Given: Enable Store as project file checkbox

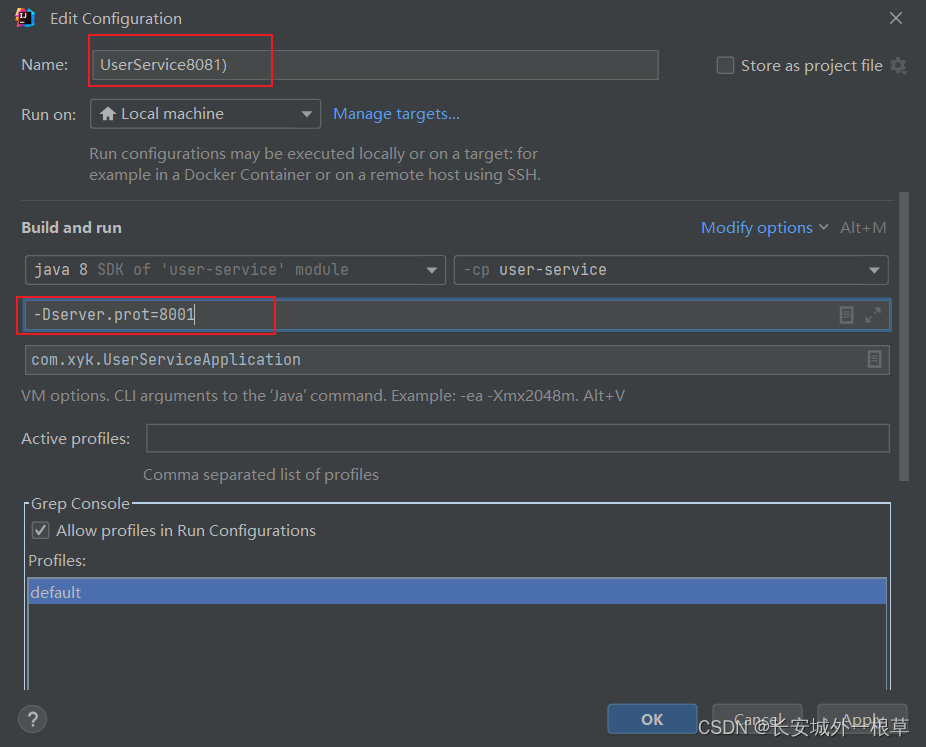Looking at the screenshot, I should 725,65.
